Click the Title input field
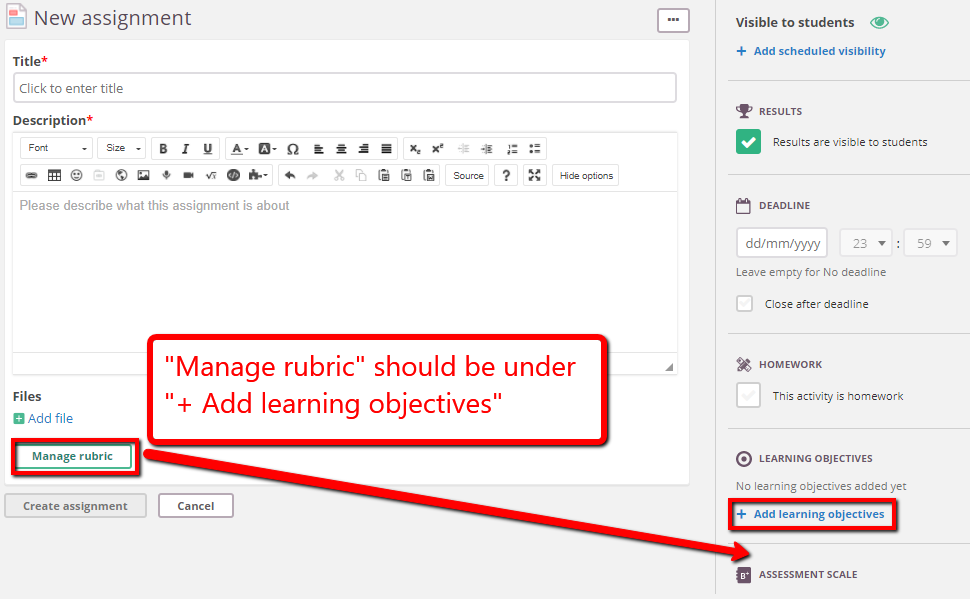The height and width of the screenshot is (599, 970). click(x=344, y=88)
